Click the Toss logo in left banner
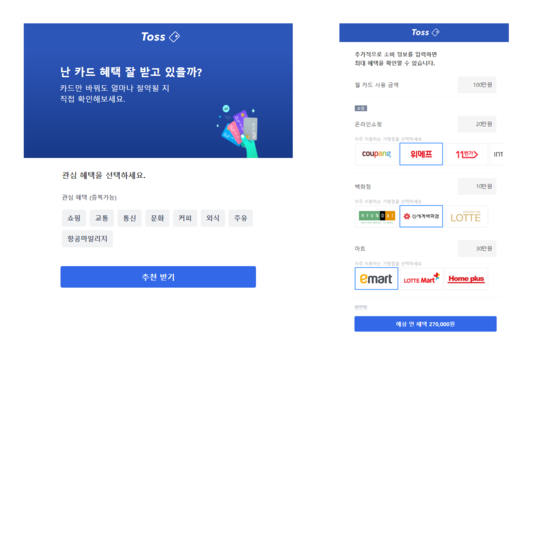The image size is (538, 538). click(x=160, y=37)
